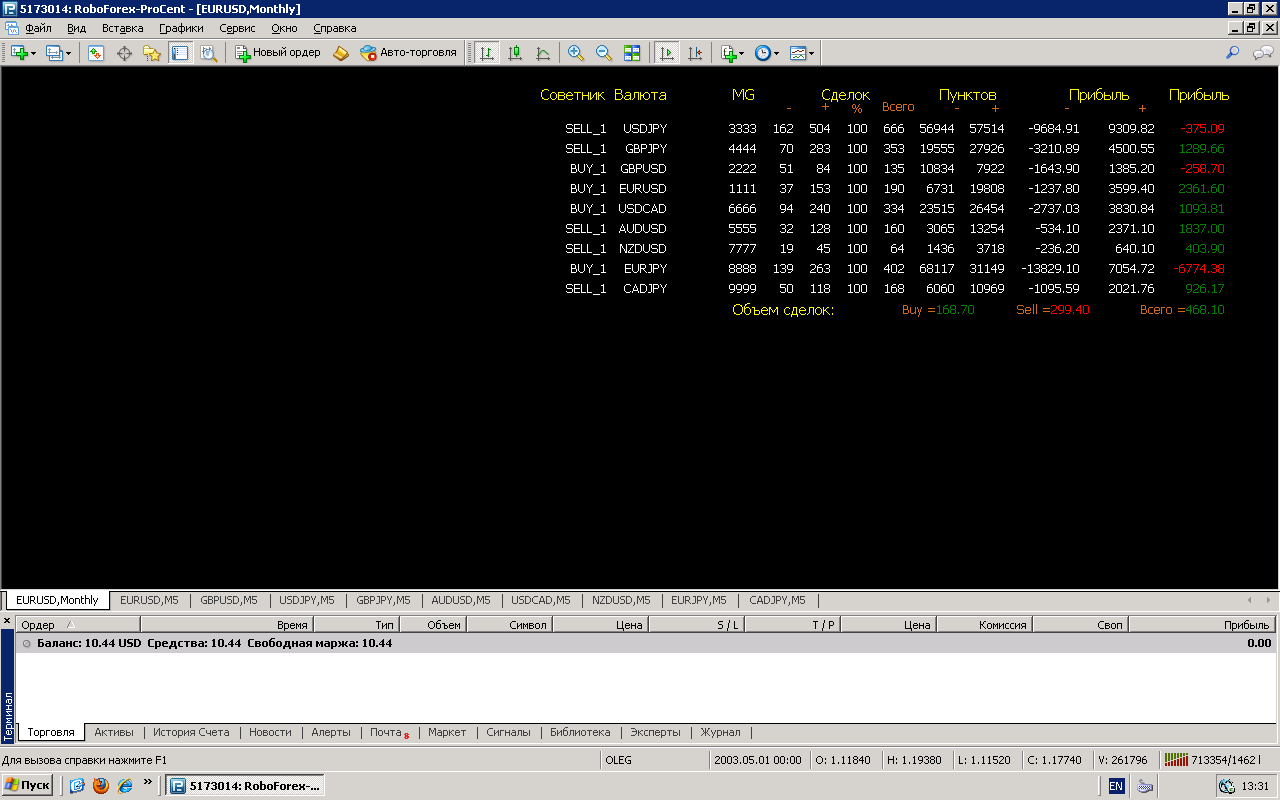The image size is (1280, 800).
Task: Launch Internet Explorer from quick launch
Action: click(124, 786)
